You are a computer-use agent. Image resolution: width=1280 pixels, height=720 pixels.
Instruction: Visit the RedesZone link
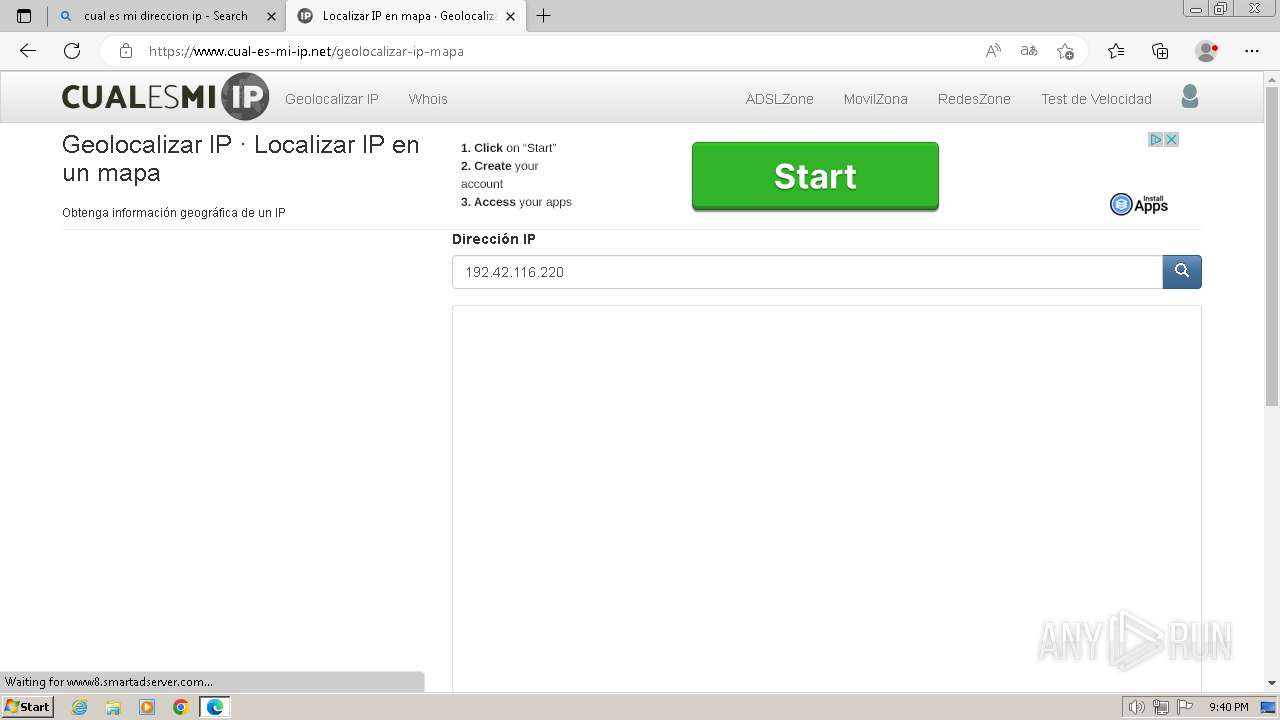(x=974, y=99)
